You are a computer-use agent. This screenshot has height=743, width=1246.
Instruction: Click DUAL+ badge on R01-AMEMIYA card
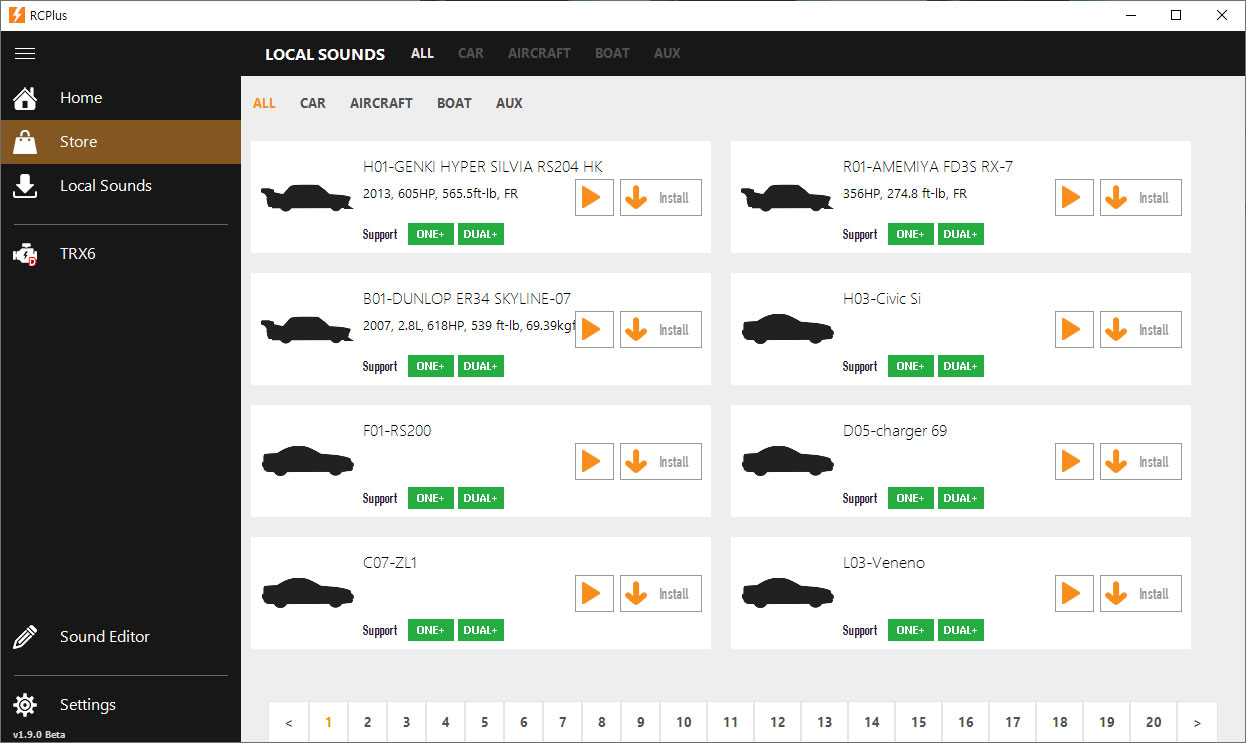coord(960,234)
